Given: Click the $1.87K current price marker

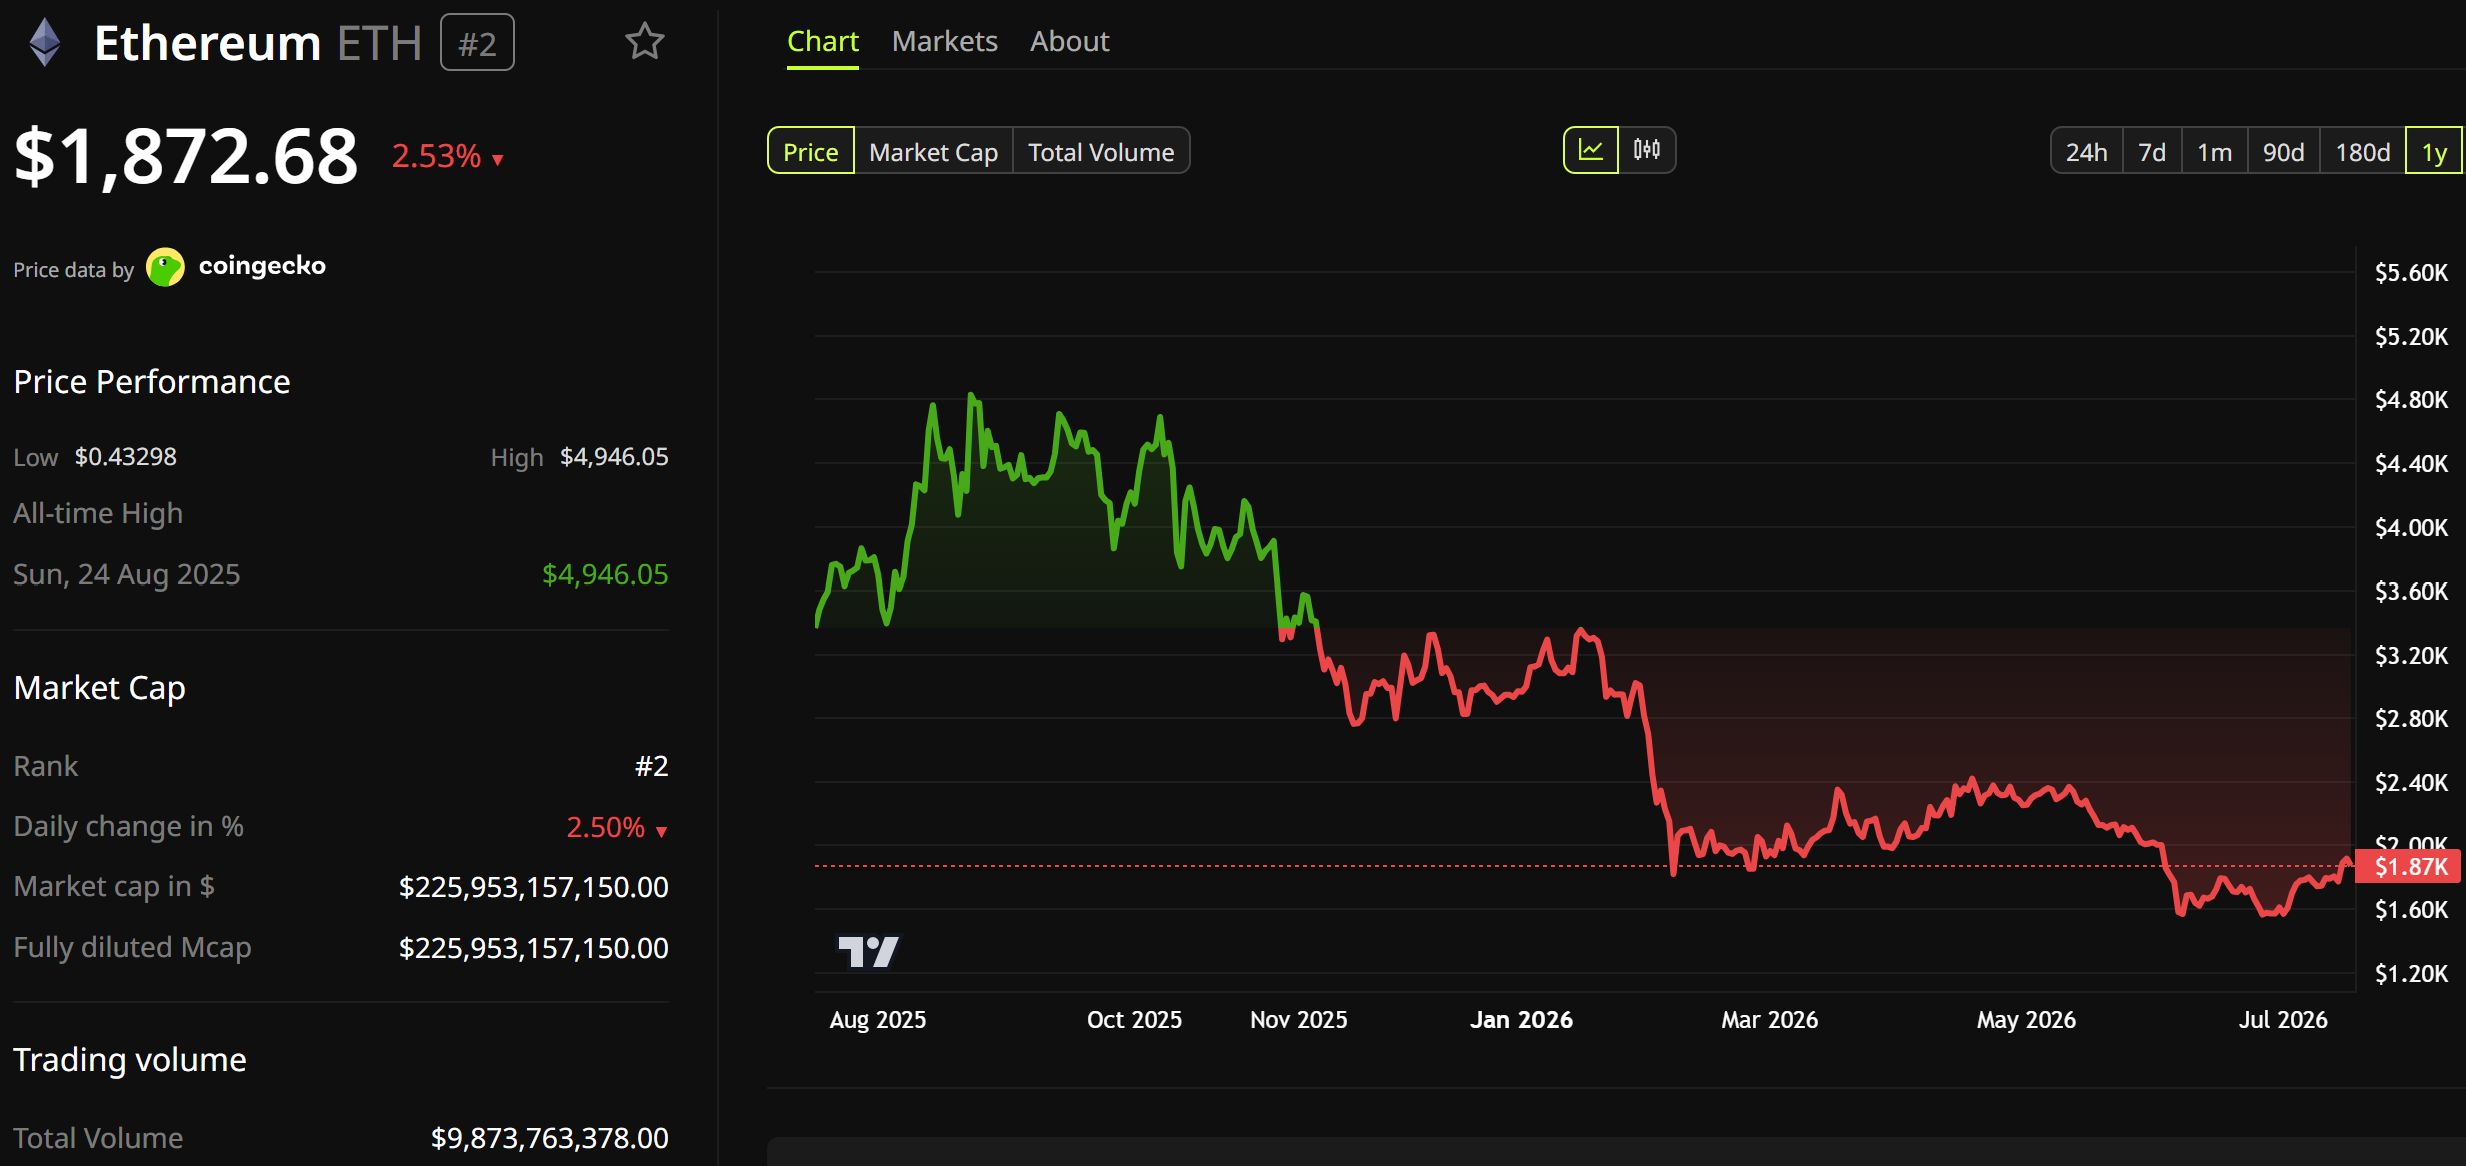Looking at the screenshot, I should coord(2408,866).
